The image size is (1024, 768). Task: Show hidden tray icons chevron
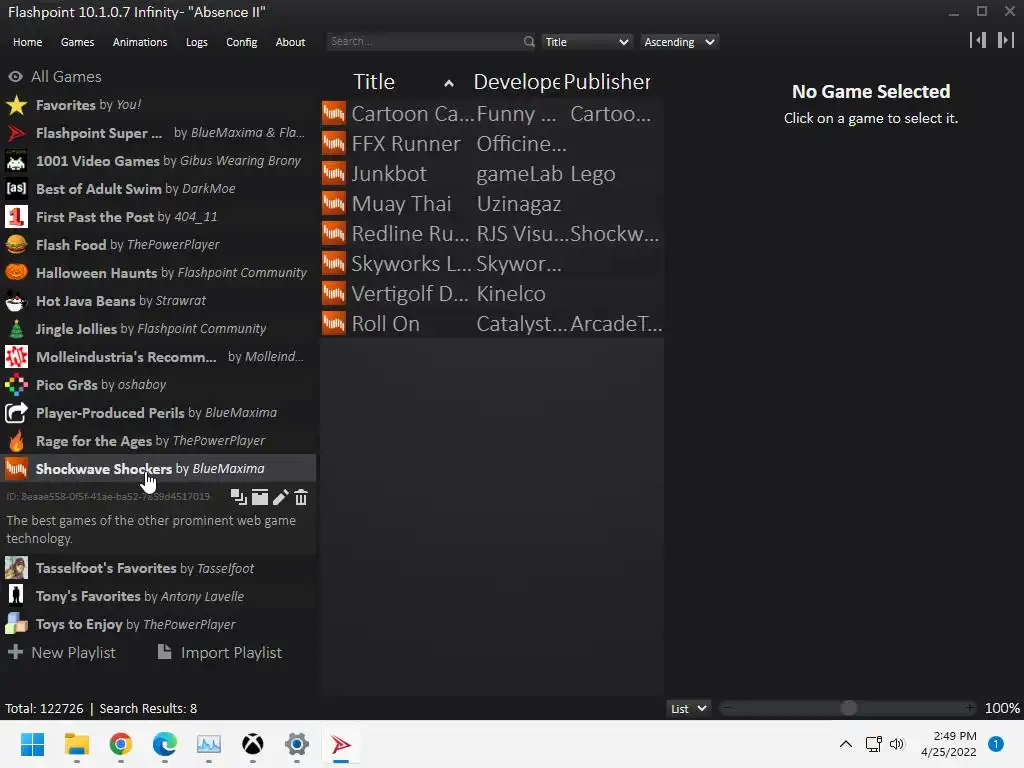pyautogui.click(x=846, y=744)
